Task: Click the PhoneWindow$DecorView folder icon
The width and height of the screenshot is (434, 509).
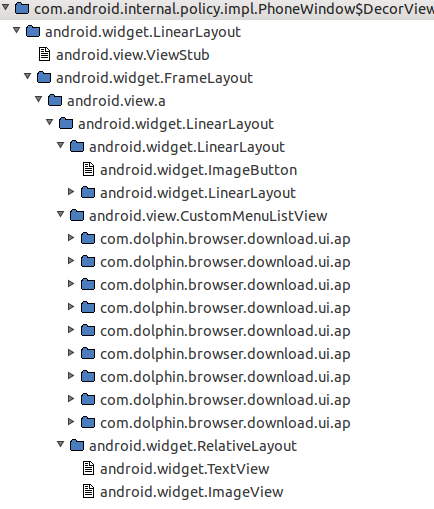Action: pos(22,8)
